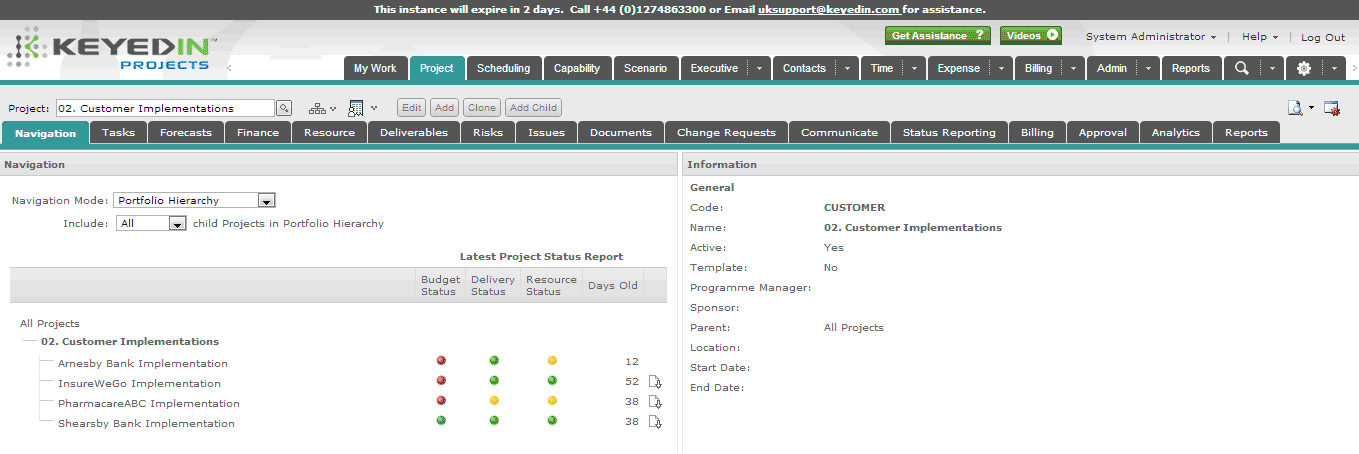The width and height of the screenshot is (1359, 454).
Task: Click green resource status dot for InsureWeGo
Action: pos(552,381)
